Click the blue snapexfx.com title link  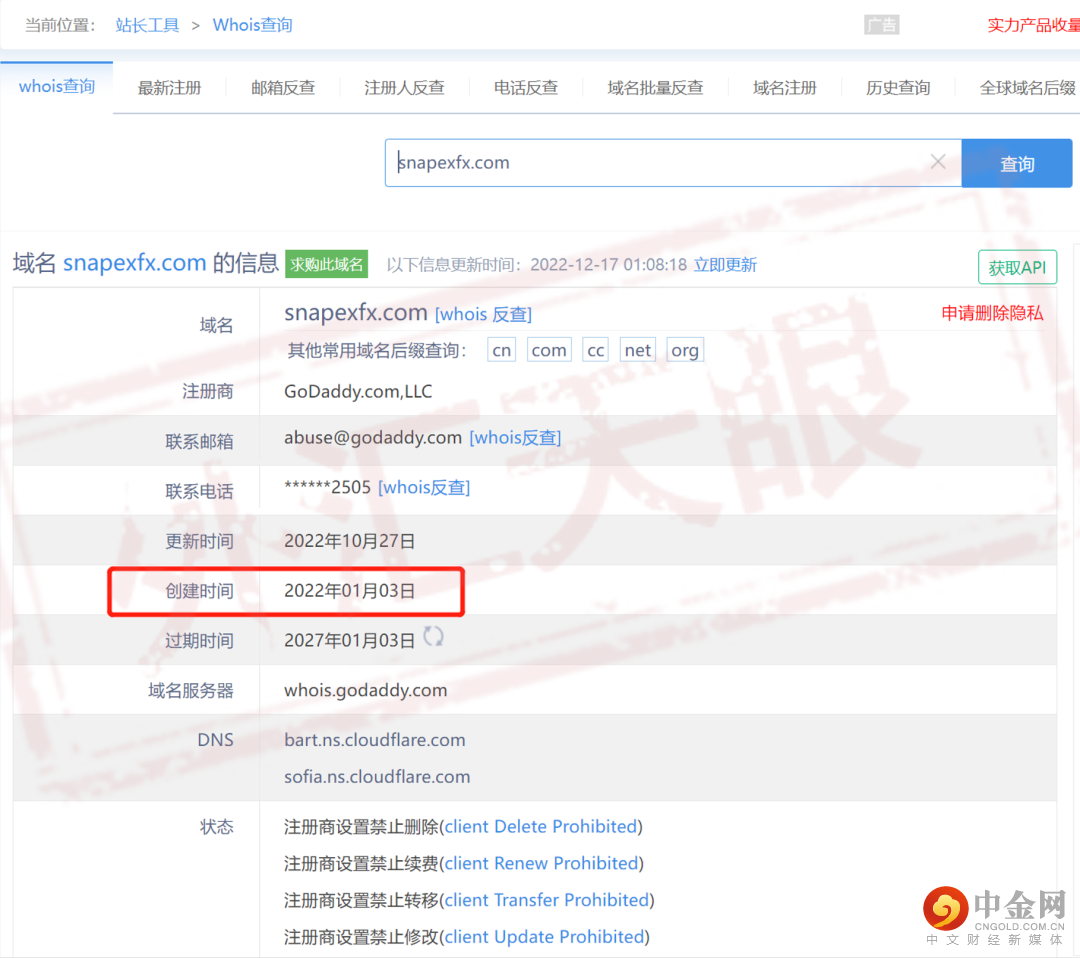click(x=134, y=263)
